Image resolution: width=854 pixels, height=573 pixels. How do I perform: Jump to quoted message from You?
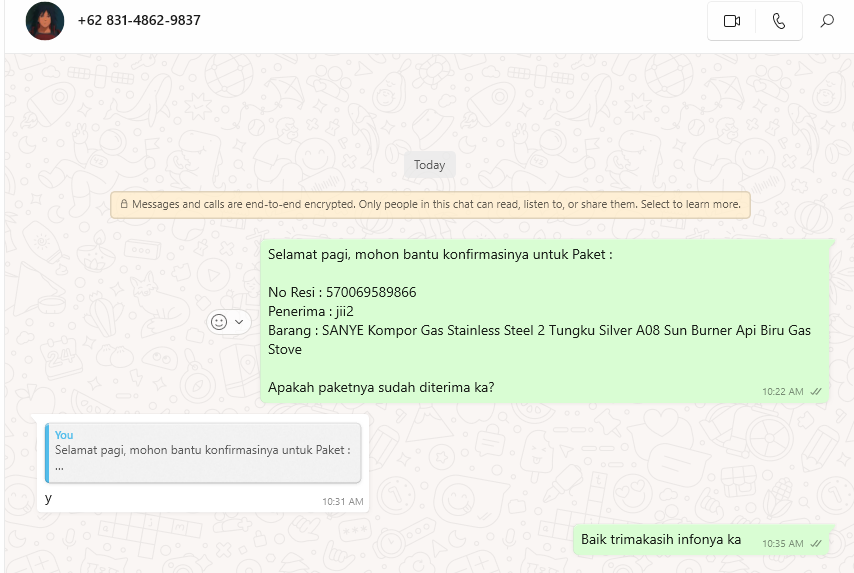[x=203, y=453]
